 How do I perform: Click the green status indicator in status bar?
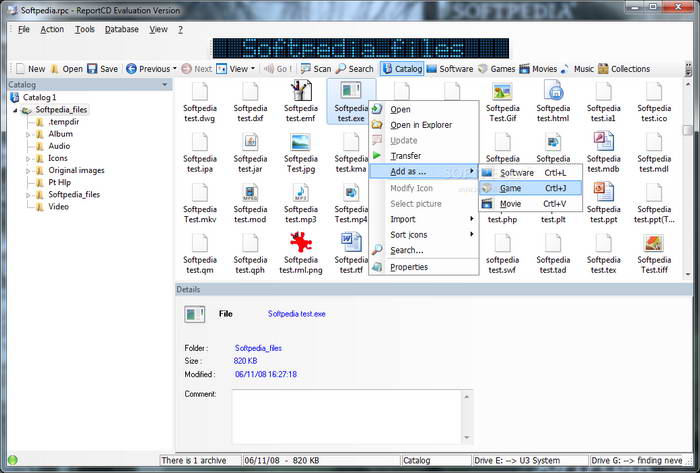13,460
